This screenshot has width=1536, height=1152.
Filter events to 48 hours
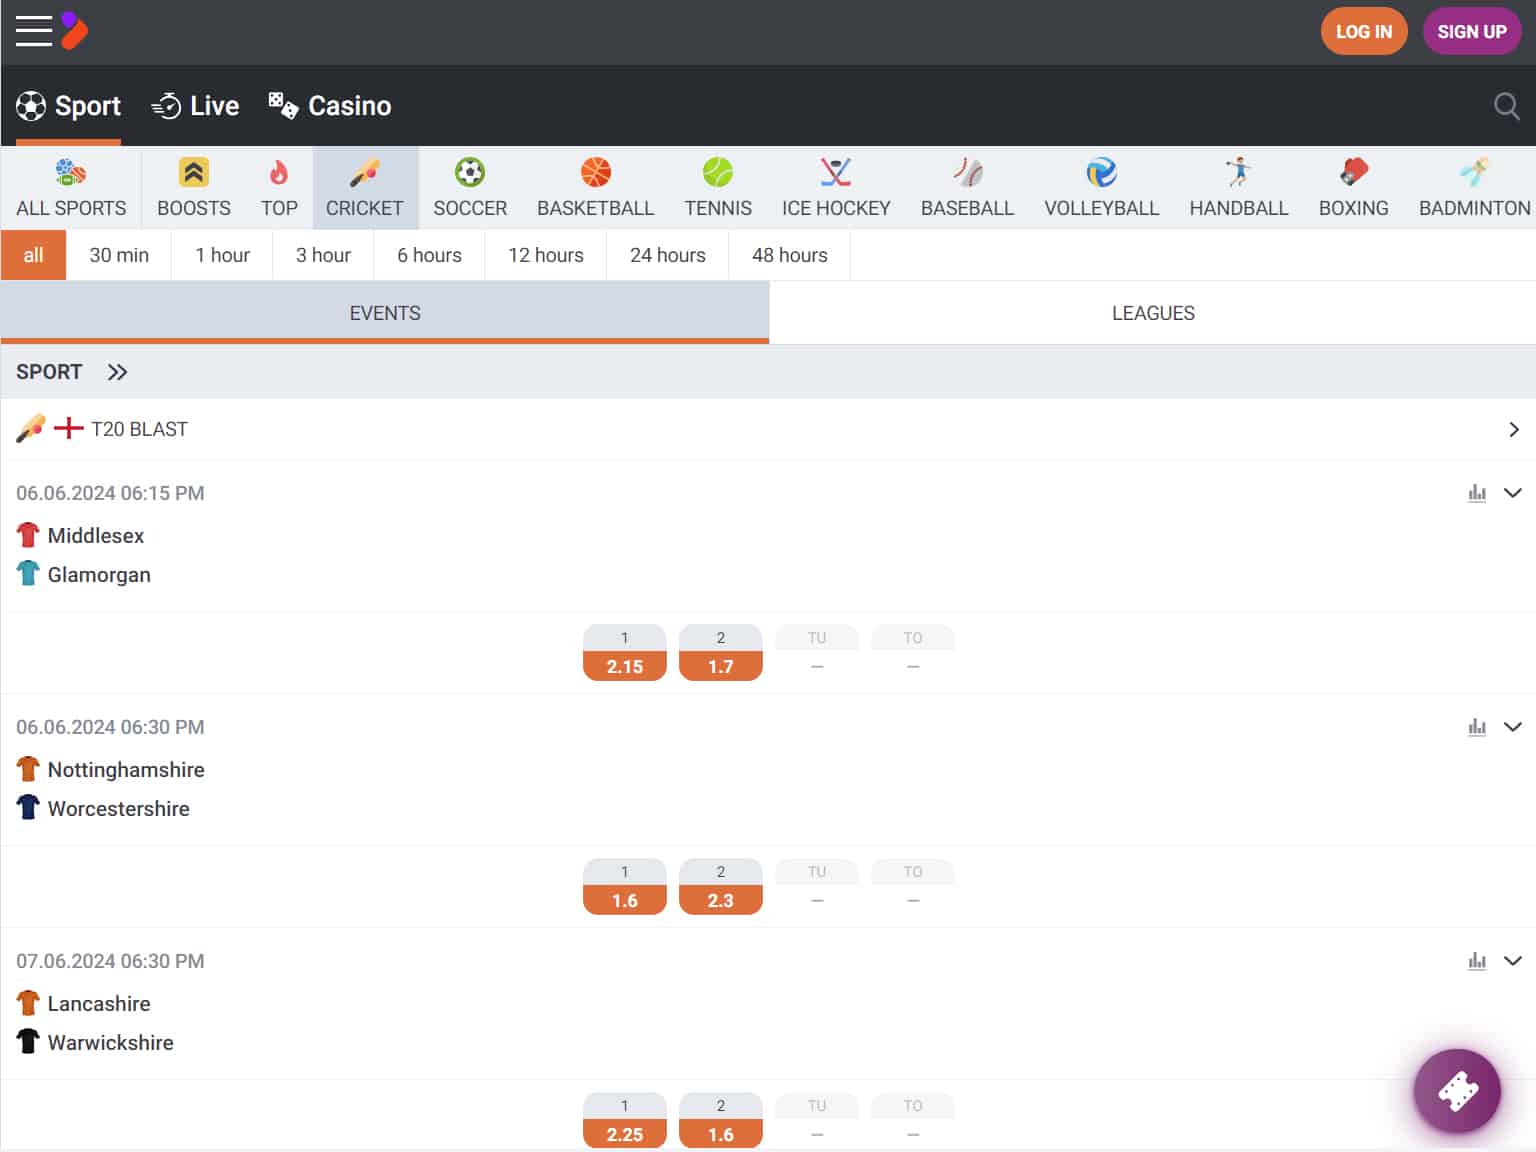click(790, 255)
